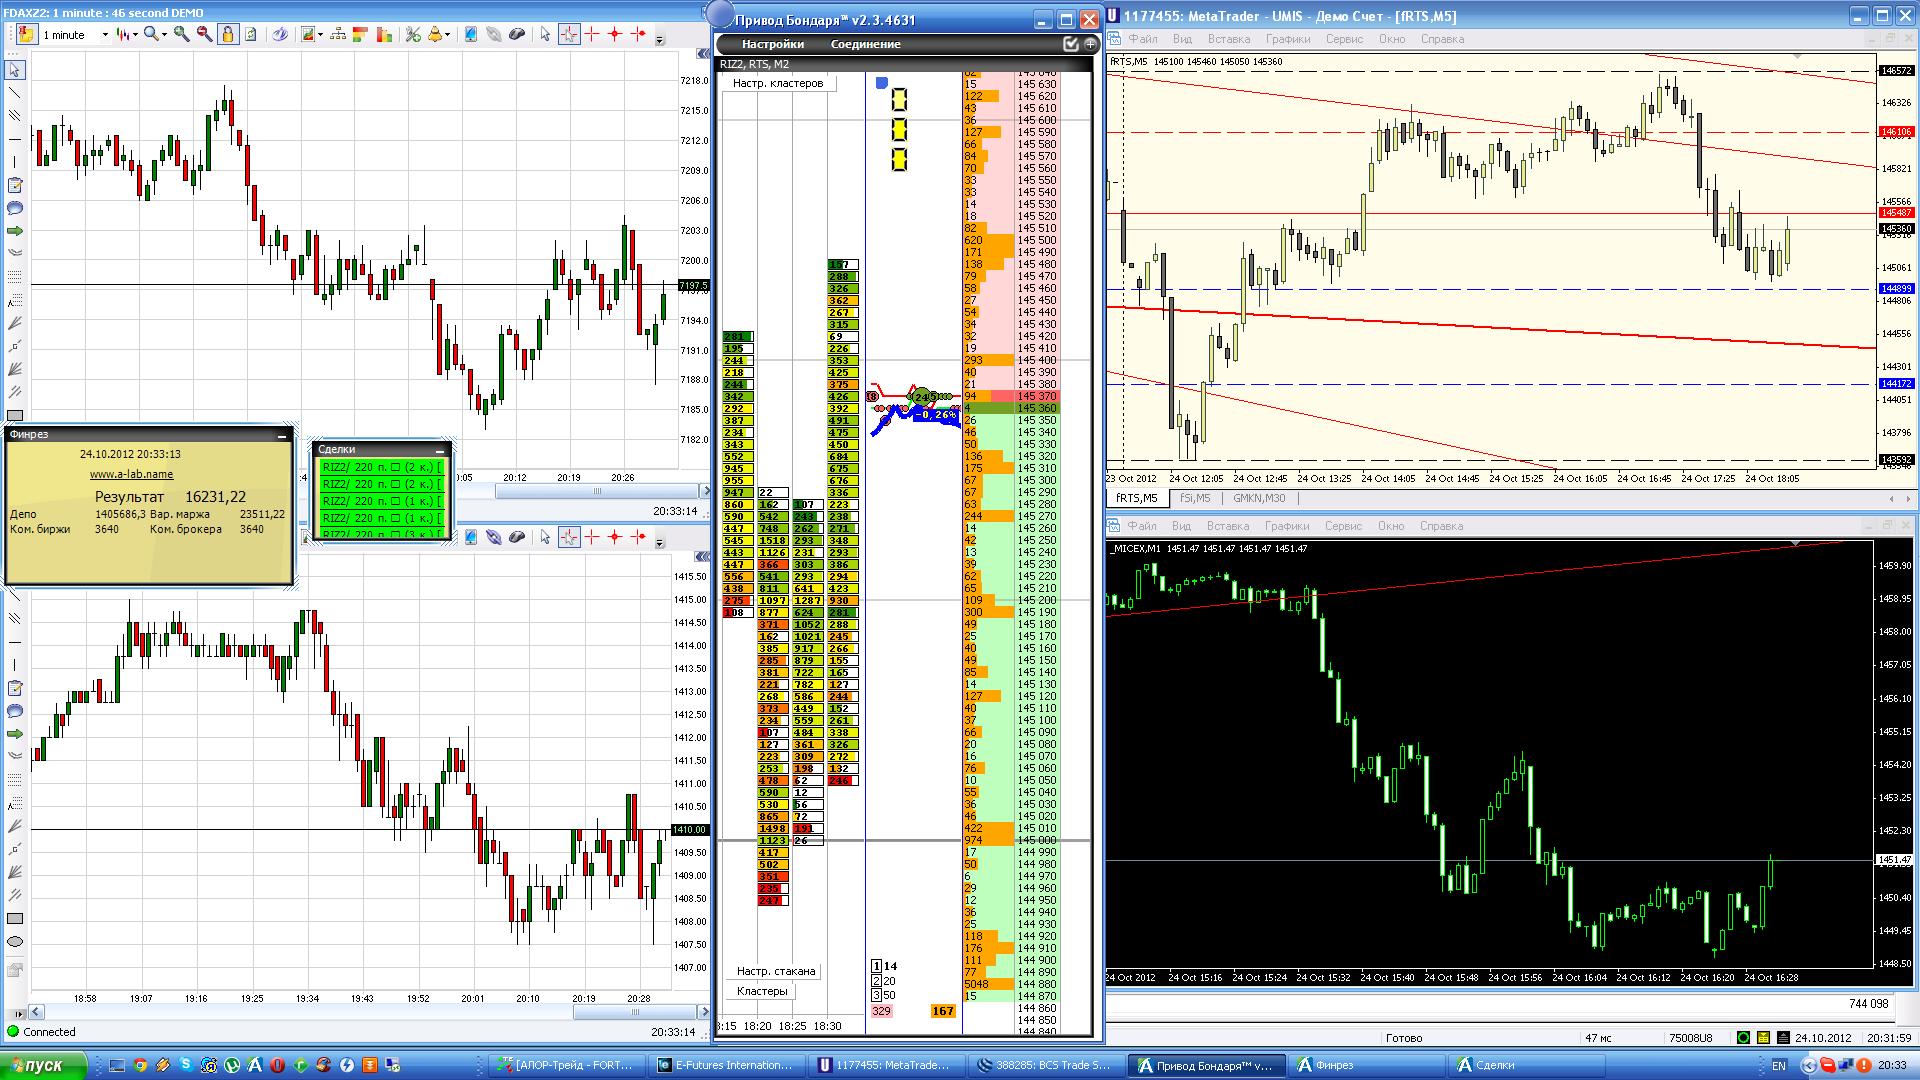Screen dimensions: 1920x1080
Task: Click the alarm bell icon in toolbar
Action: 435,34
